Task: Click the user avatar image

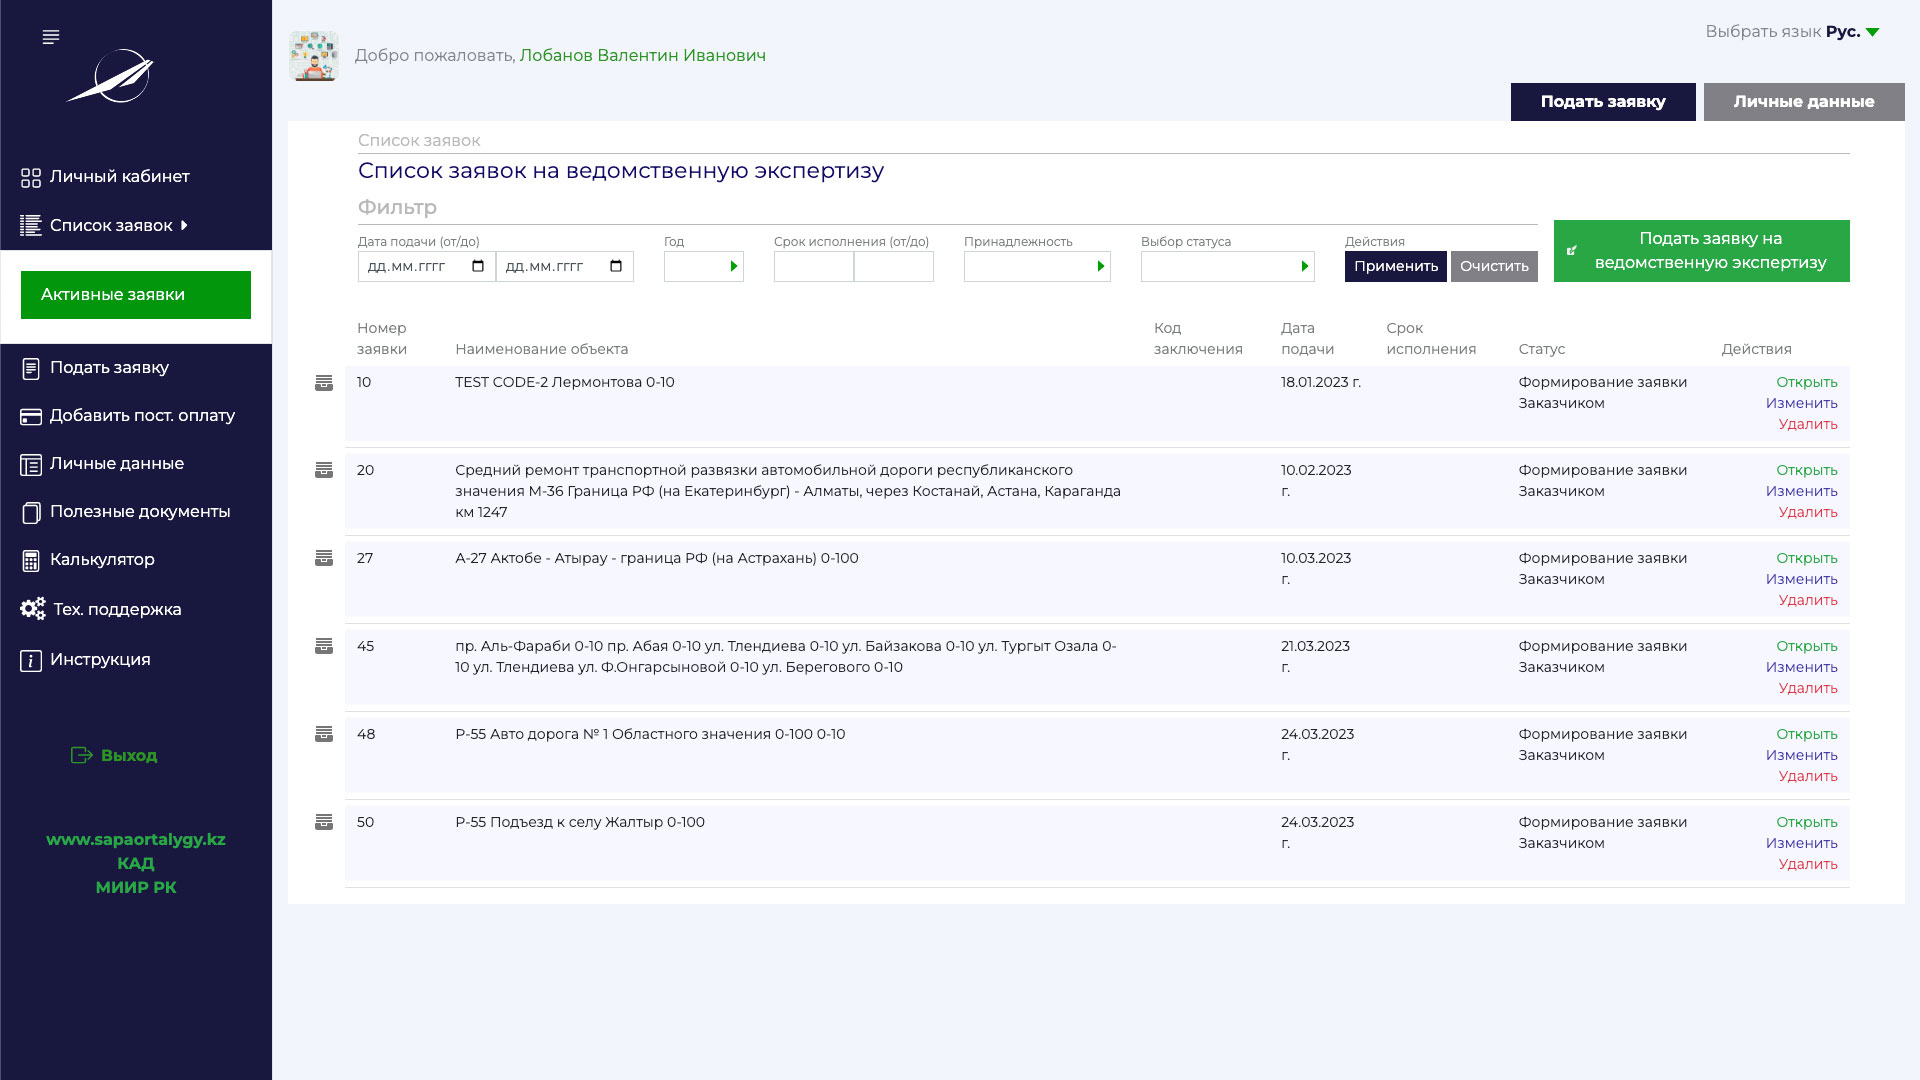Action: [314, 56]
